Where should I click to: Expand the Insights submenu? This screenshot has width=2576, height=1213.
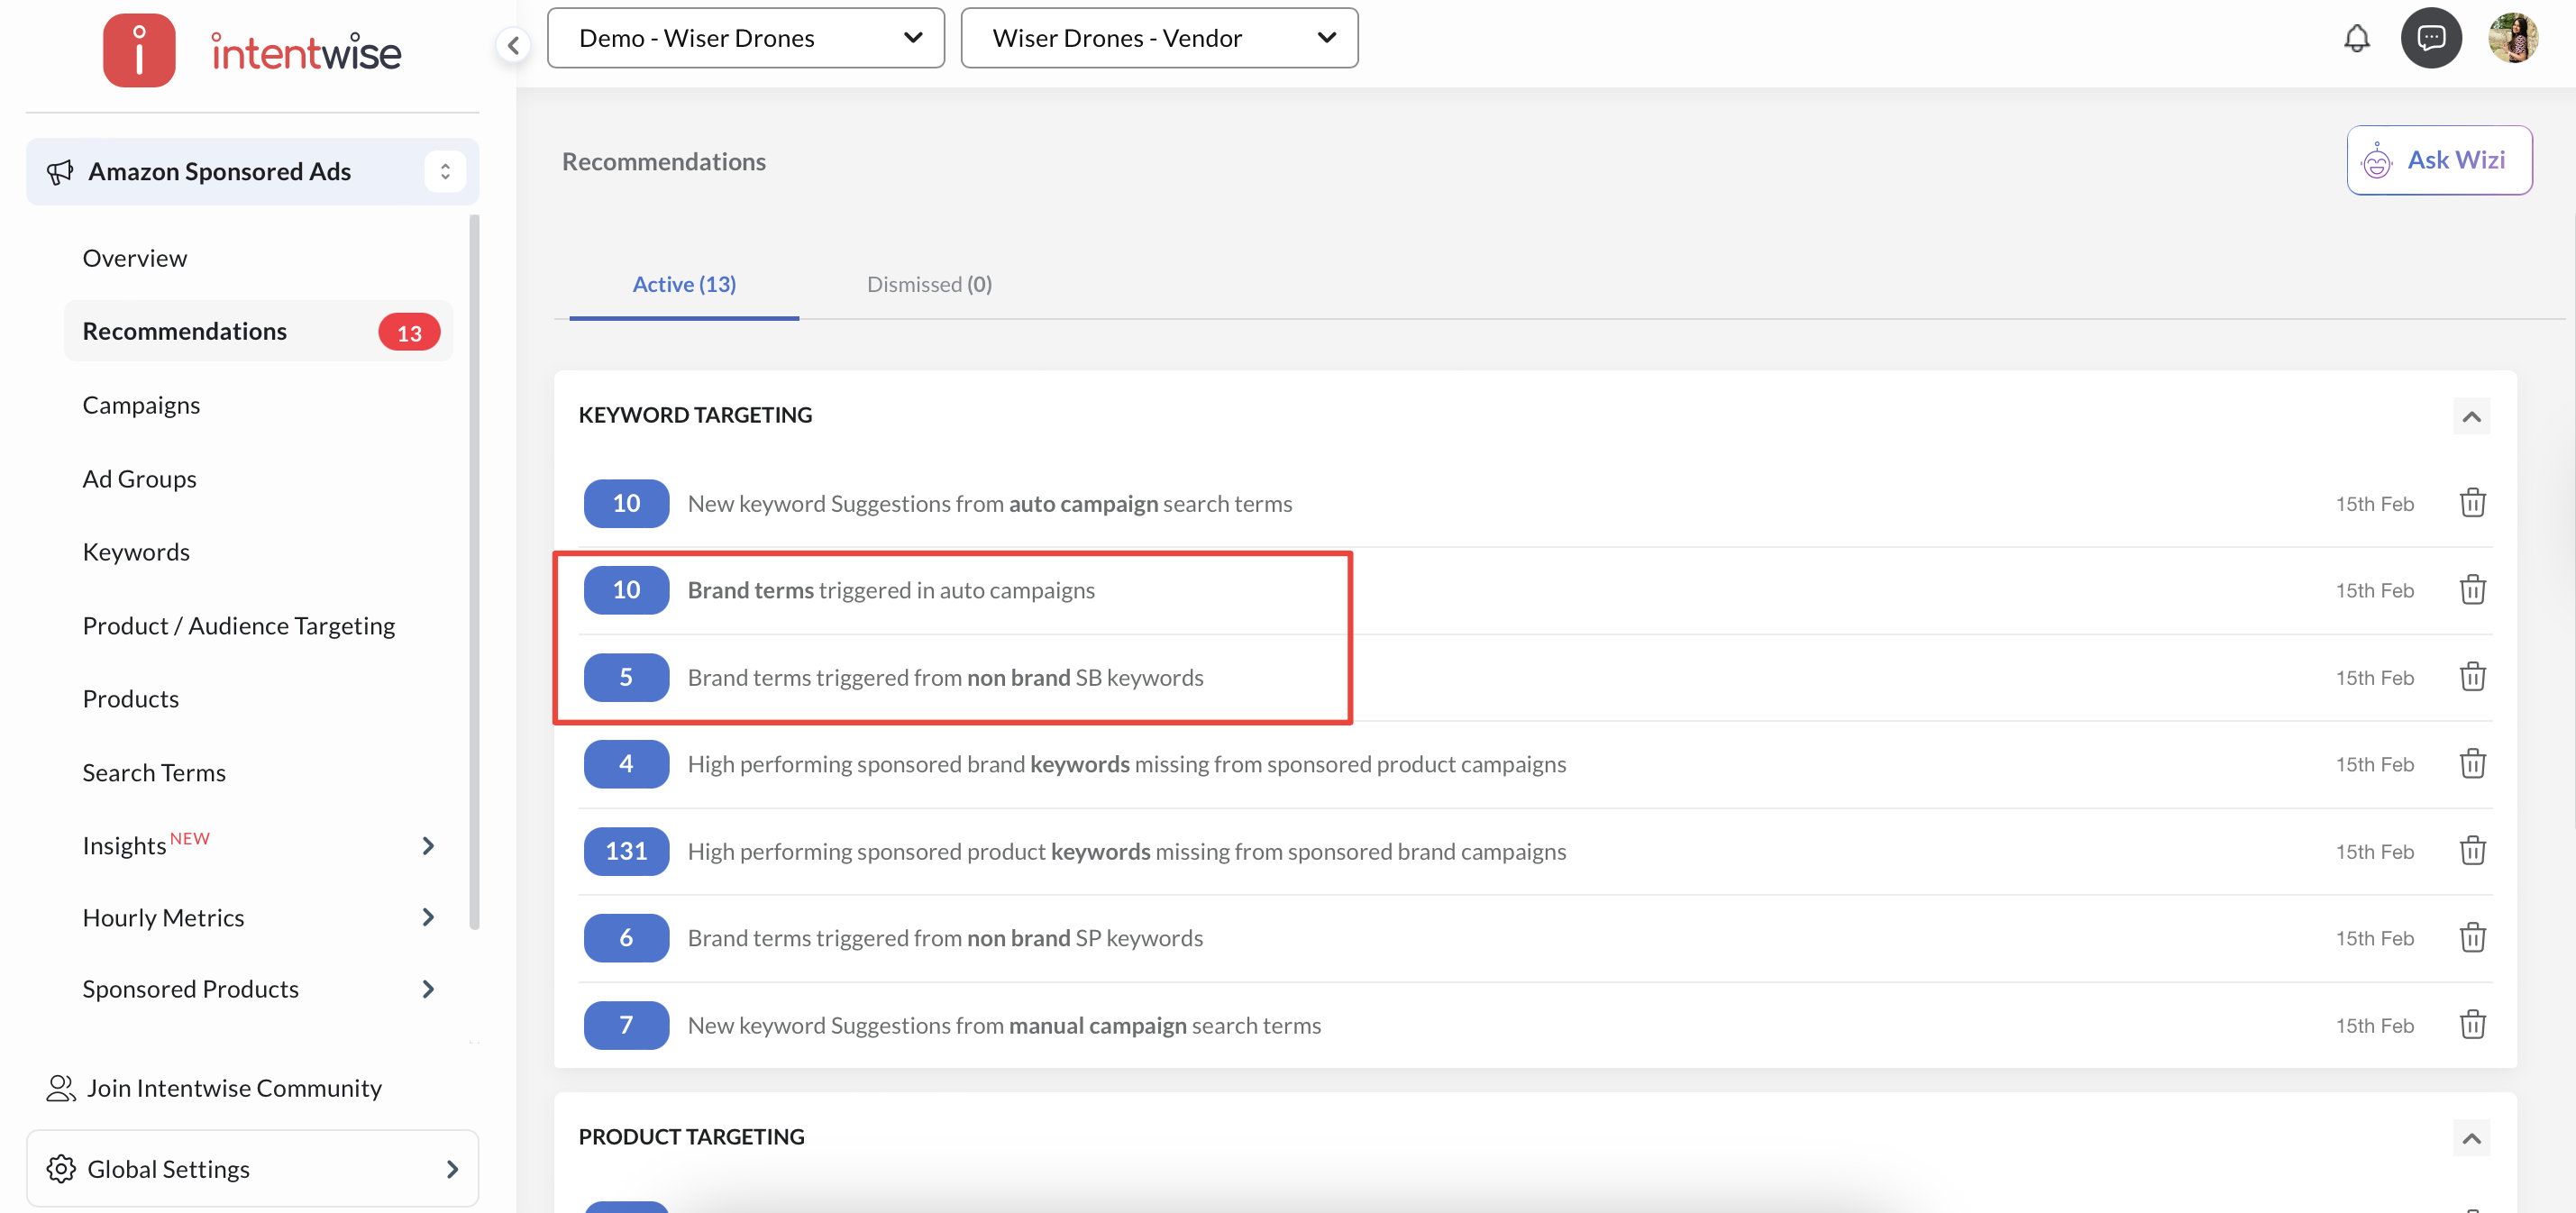[x=428, y=846]
